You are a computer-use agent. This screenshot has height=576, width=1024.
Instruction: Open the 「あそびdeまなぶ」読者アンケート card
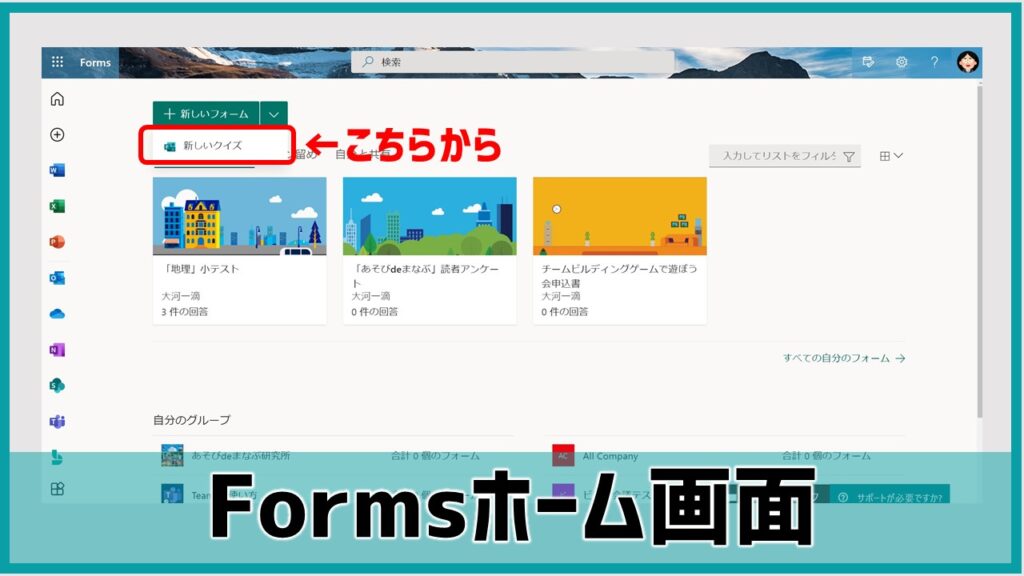430,251
